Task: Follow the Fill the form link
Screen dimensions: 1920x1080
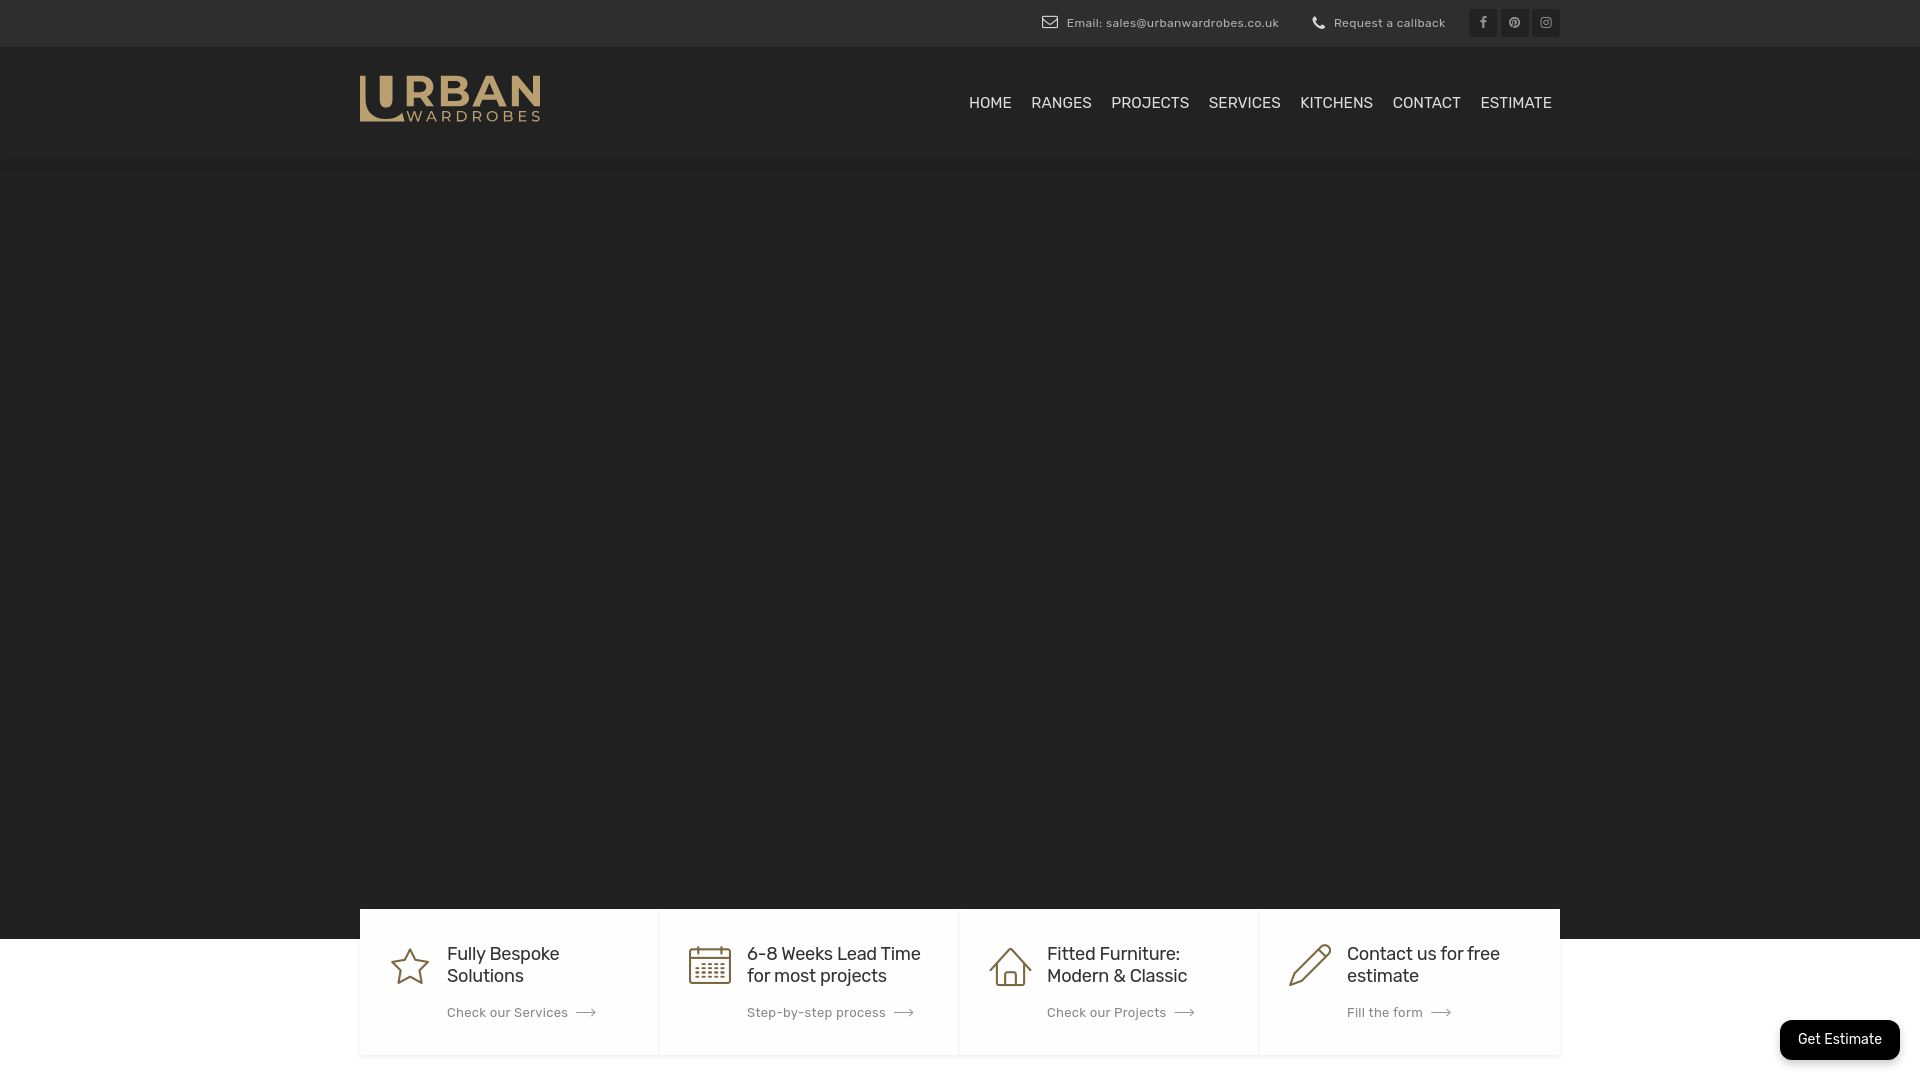Action: click(1385, 1013)
